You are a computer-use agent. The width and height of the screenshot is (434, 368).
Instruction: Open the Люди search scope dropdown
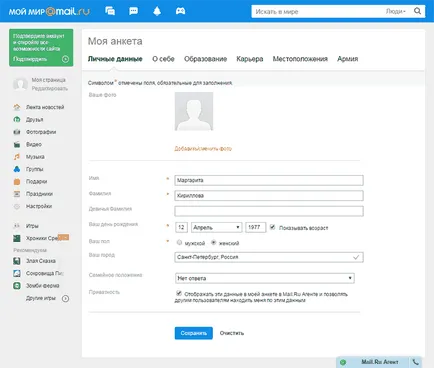tap(396, 11)
